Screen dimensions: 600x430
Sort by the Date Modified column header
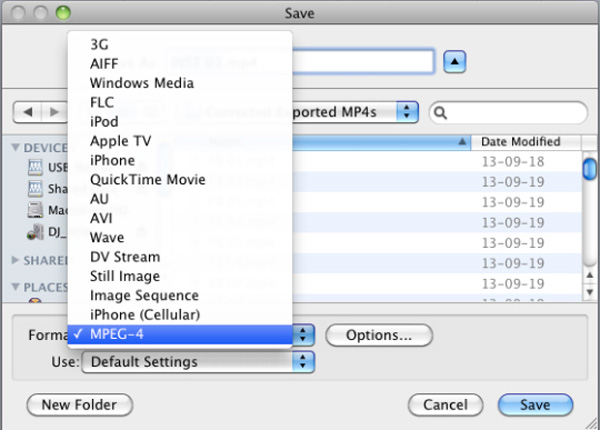[x=520, y=142]
